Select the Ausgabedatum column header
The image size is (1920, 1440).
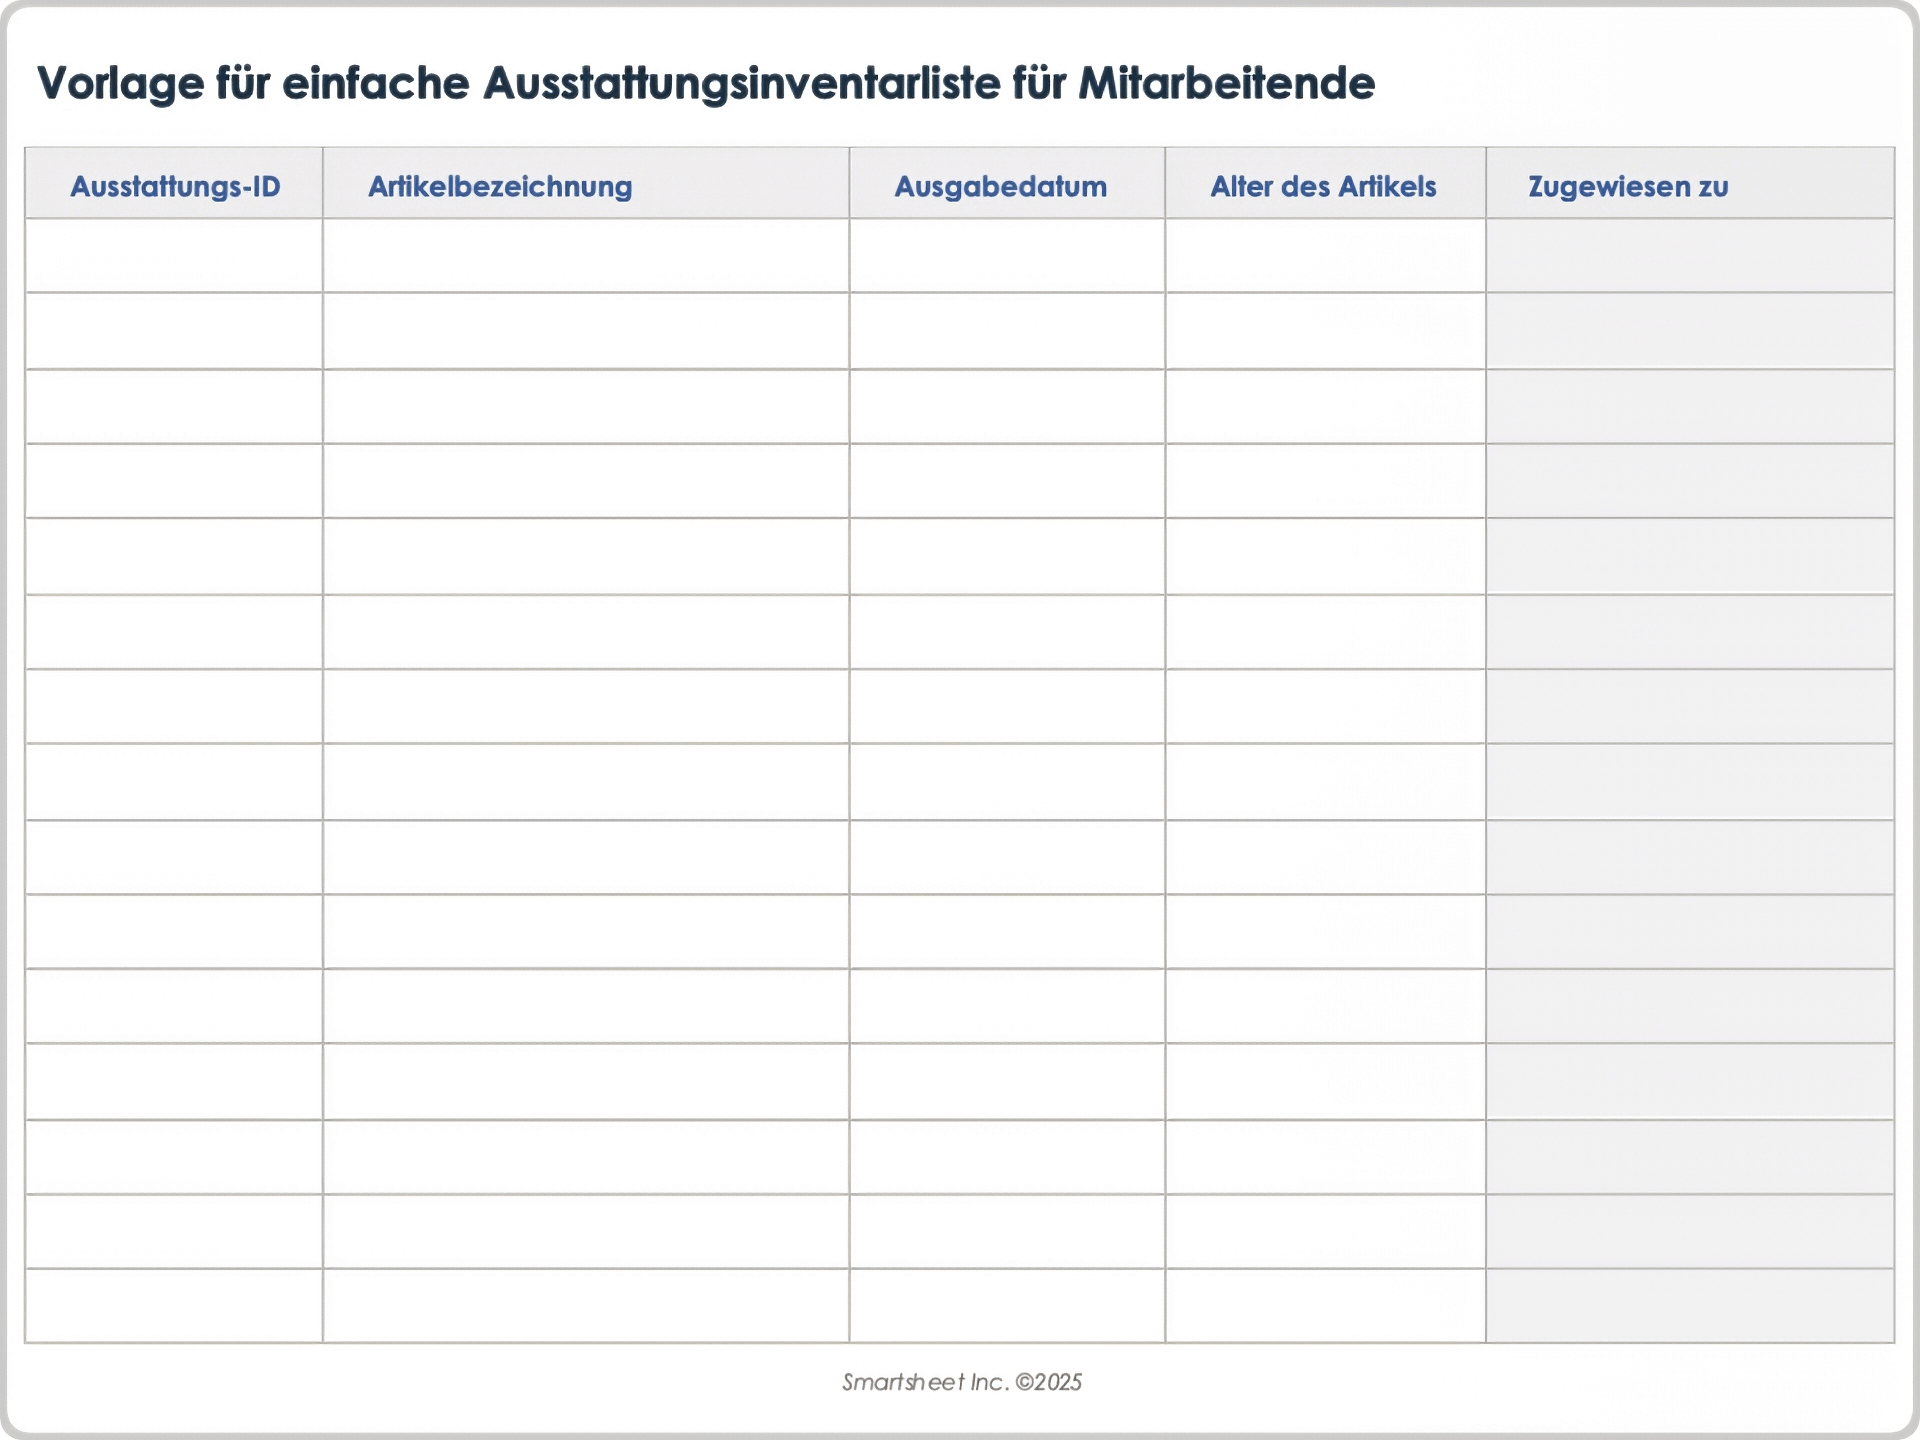[1000, 186]
